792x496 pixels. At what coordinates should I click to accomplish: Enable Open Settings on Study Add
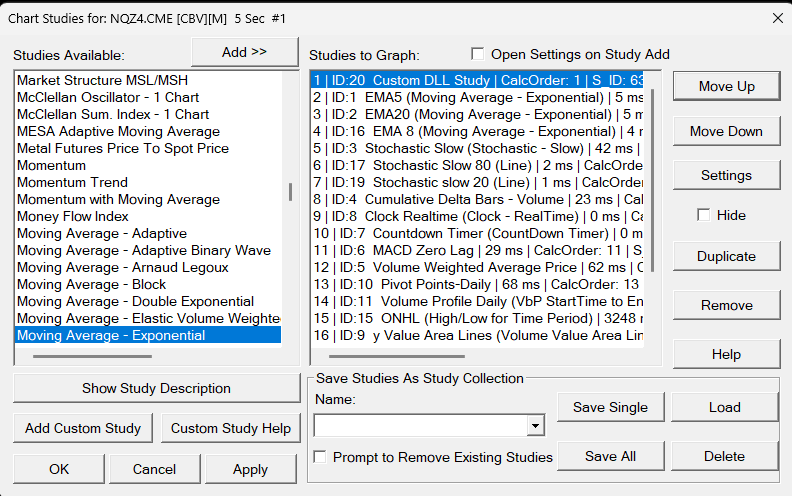point(477,54)
